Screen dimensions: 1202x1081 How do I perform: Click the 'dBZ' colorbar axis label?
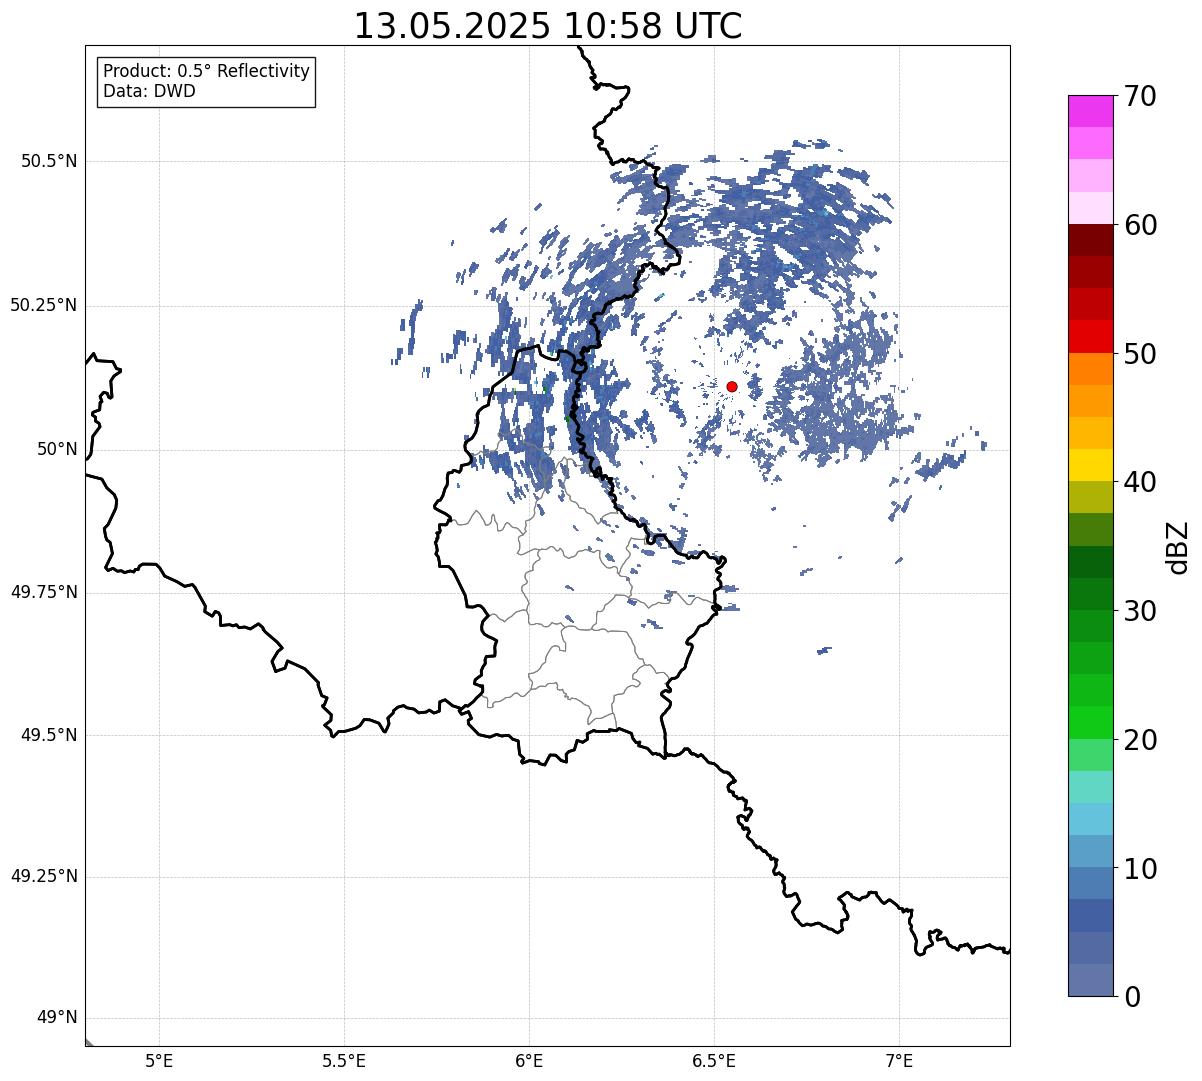pos(1179,546)
